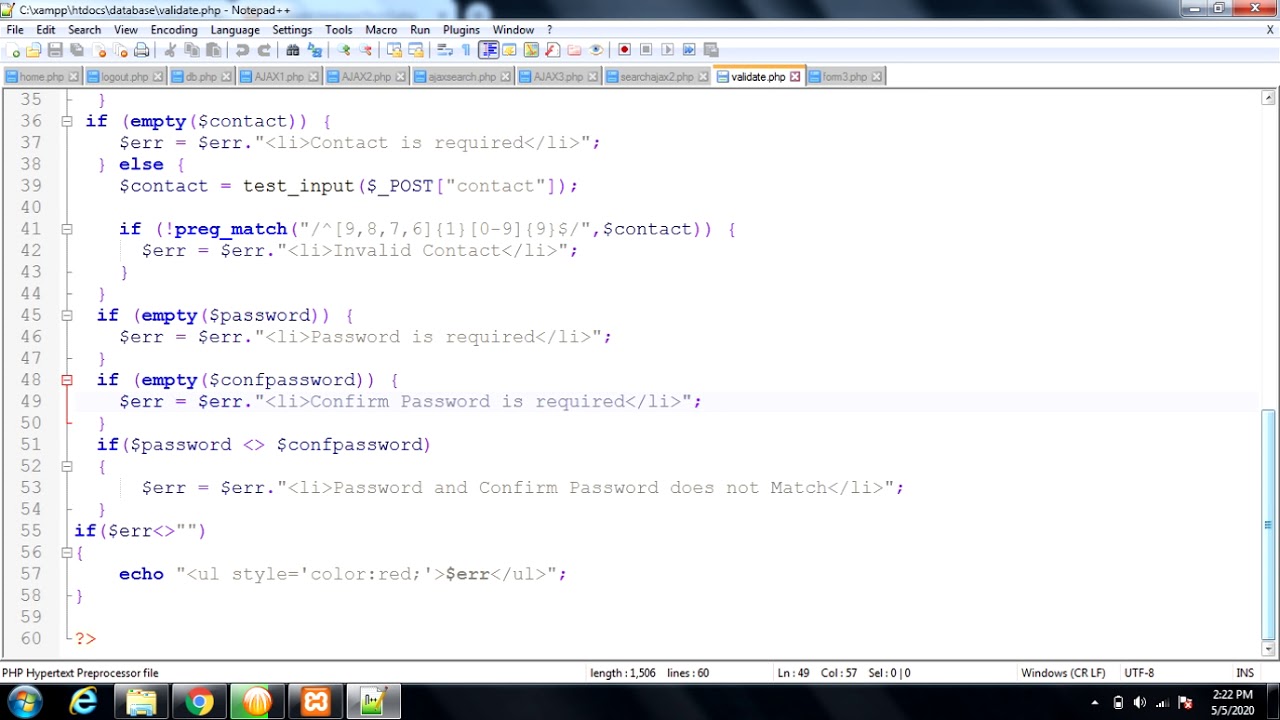1280x720 pixels.
Task: Toggle INS insert mode in status bar
Action: click(x=1244, y=673)
